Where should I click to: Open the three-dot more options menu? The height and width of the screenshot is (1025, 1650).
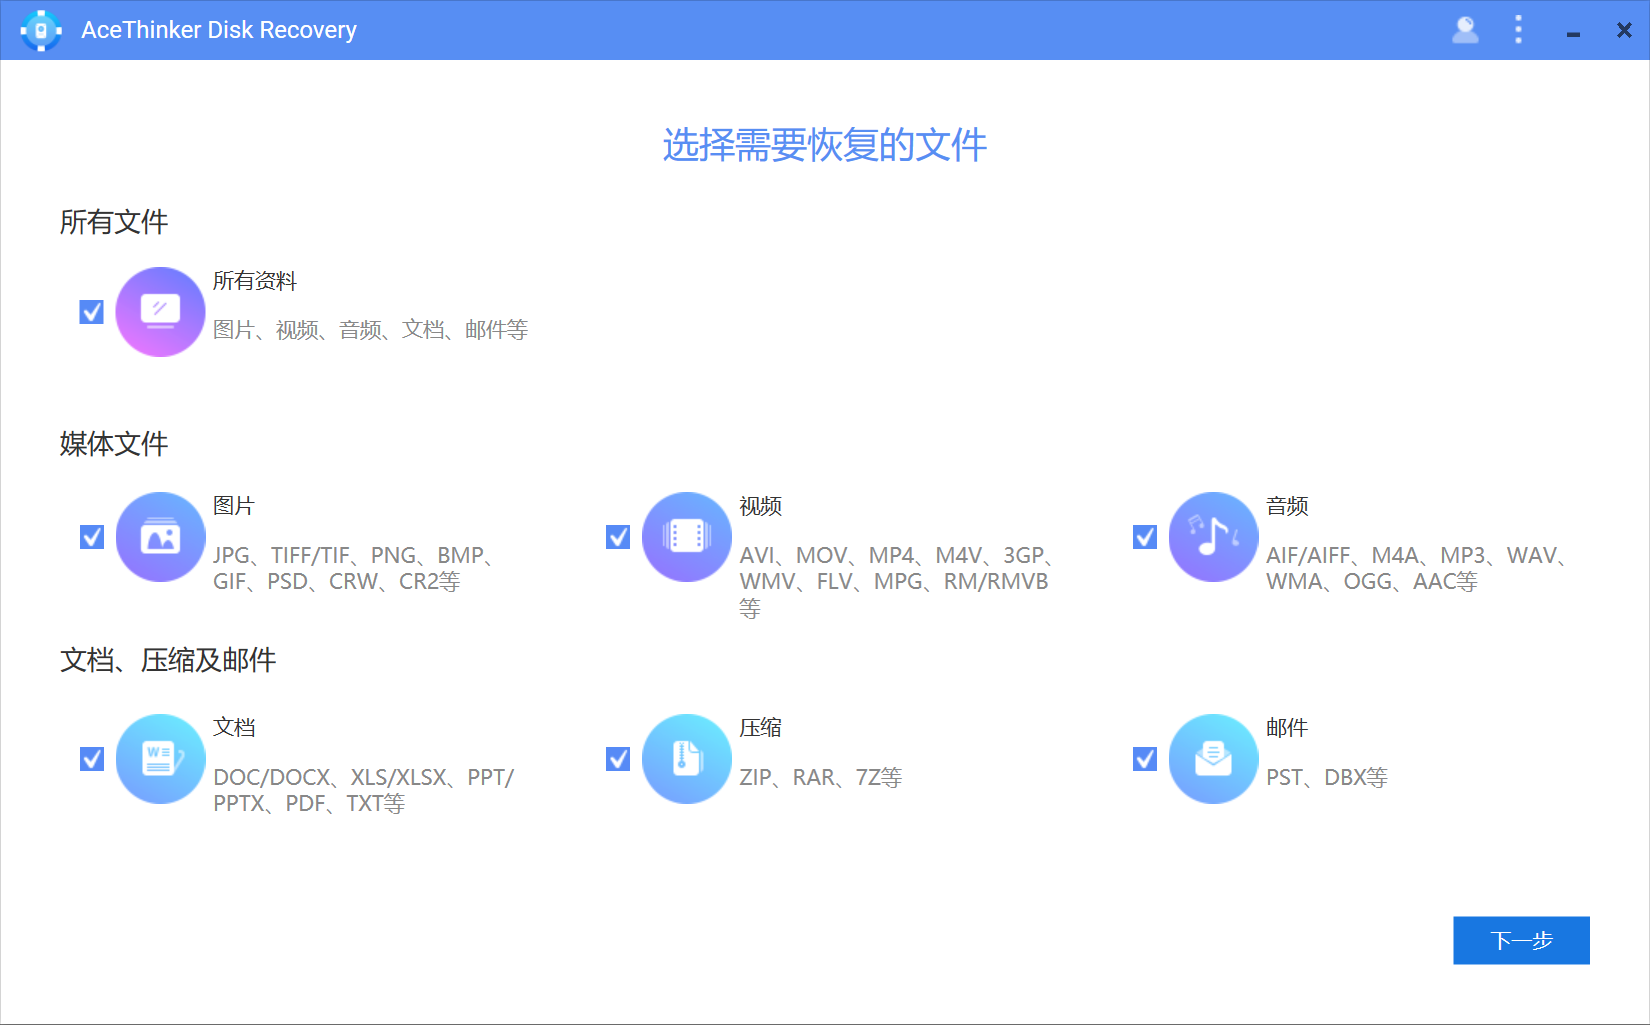point(1518,30)
